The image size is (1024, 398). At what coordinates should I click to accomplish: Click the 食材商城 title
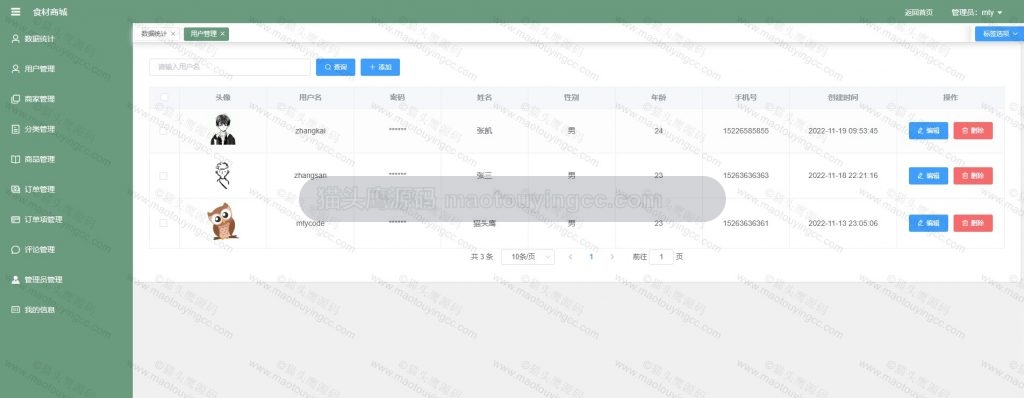point(50,12)
